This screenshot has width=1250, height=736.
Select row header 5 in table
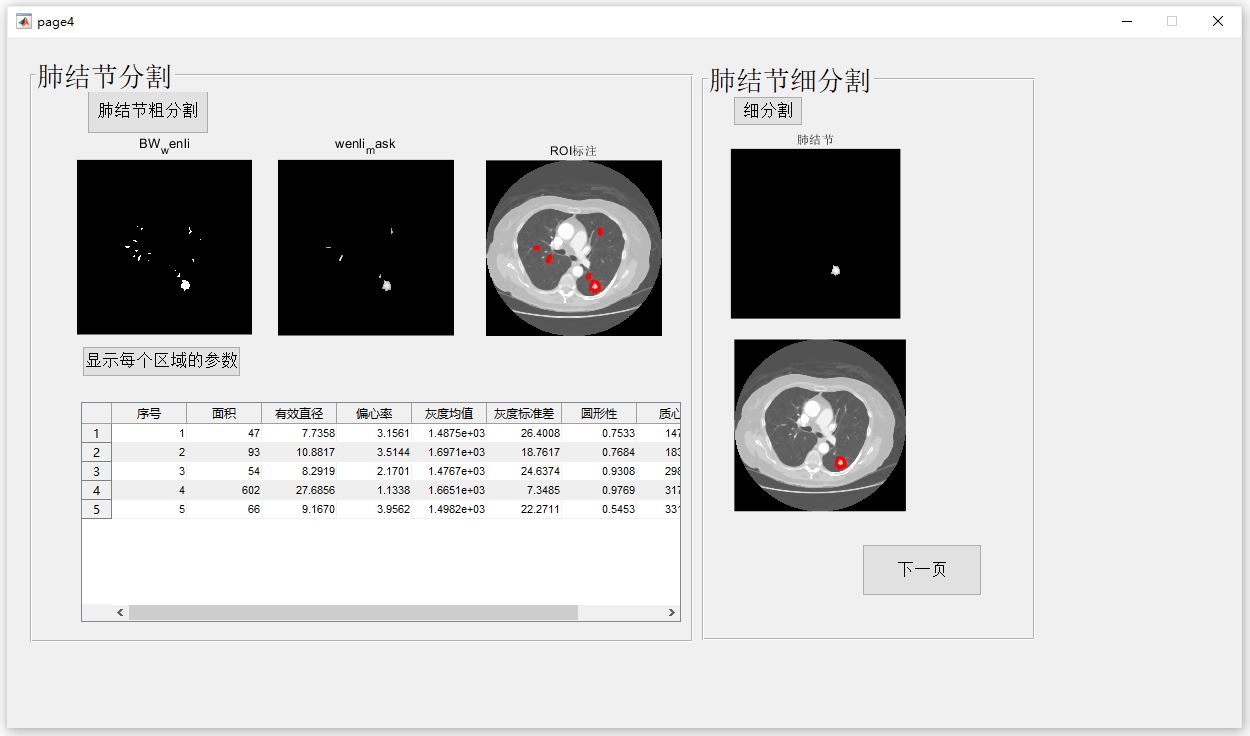[x=97, y=509]
